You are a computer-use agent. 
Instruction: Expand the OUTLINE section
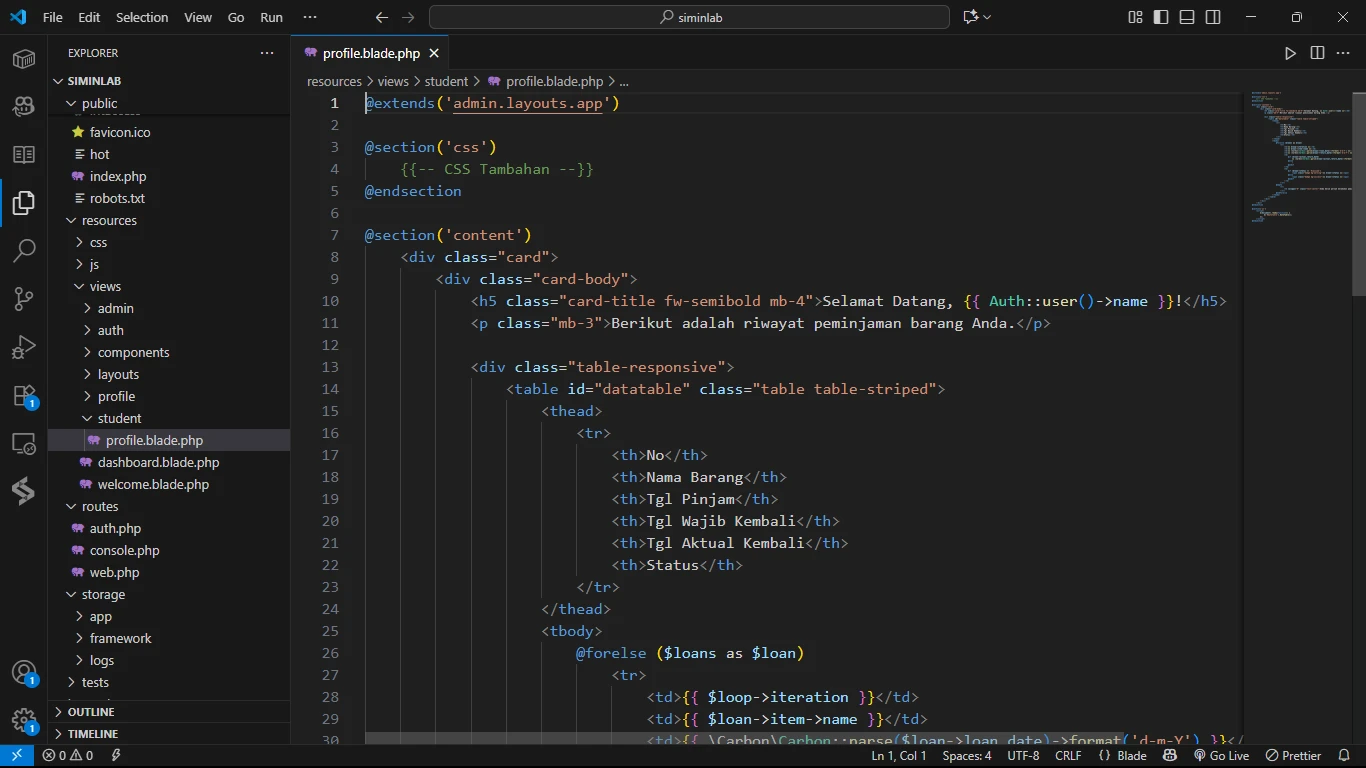coord(91,712)
